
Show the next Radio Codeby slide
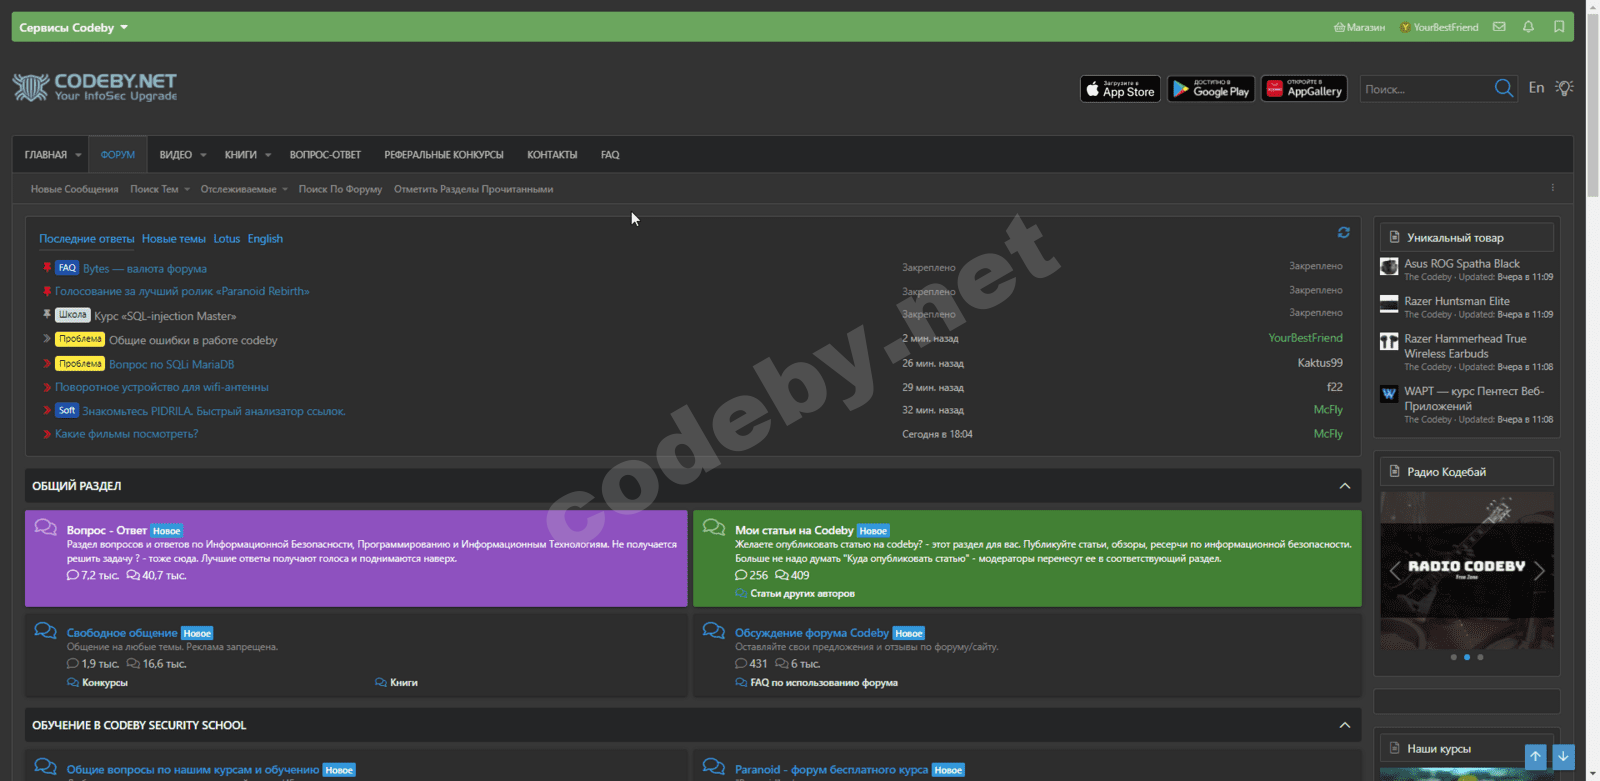click(1539, 571)
